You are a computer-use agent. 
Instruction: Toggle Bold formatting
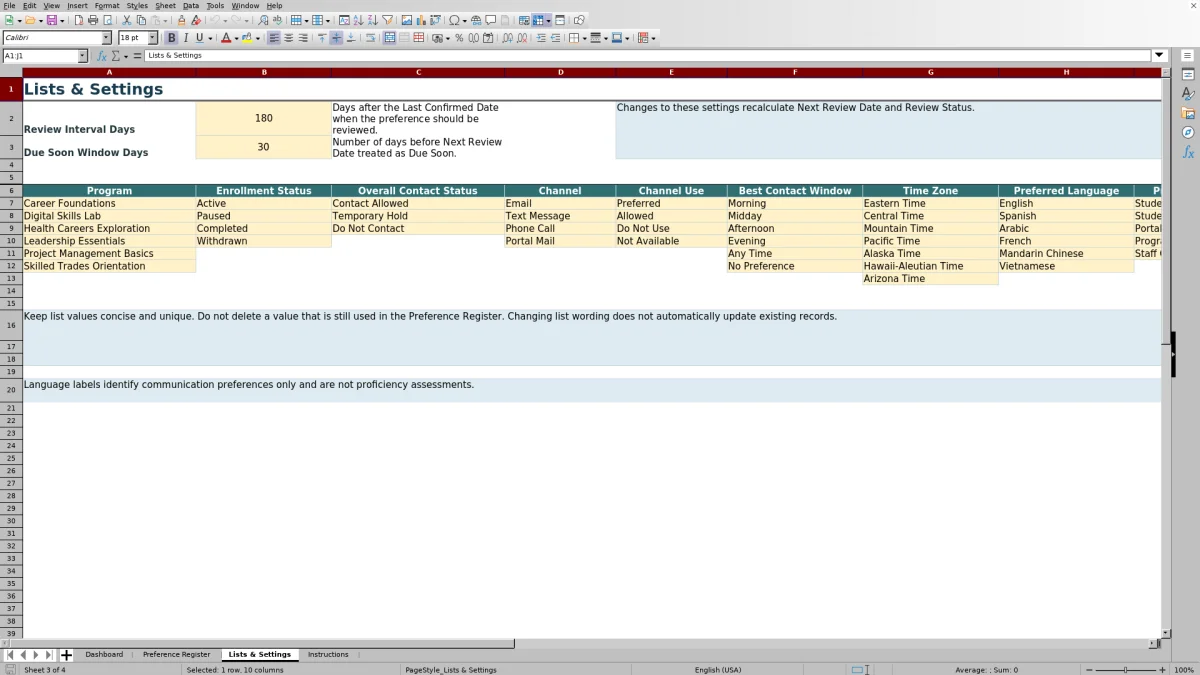171,38
